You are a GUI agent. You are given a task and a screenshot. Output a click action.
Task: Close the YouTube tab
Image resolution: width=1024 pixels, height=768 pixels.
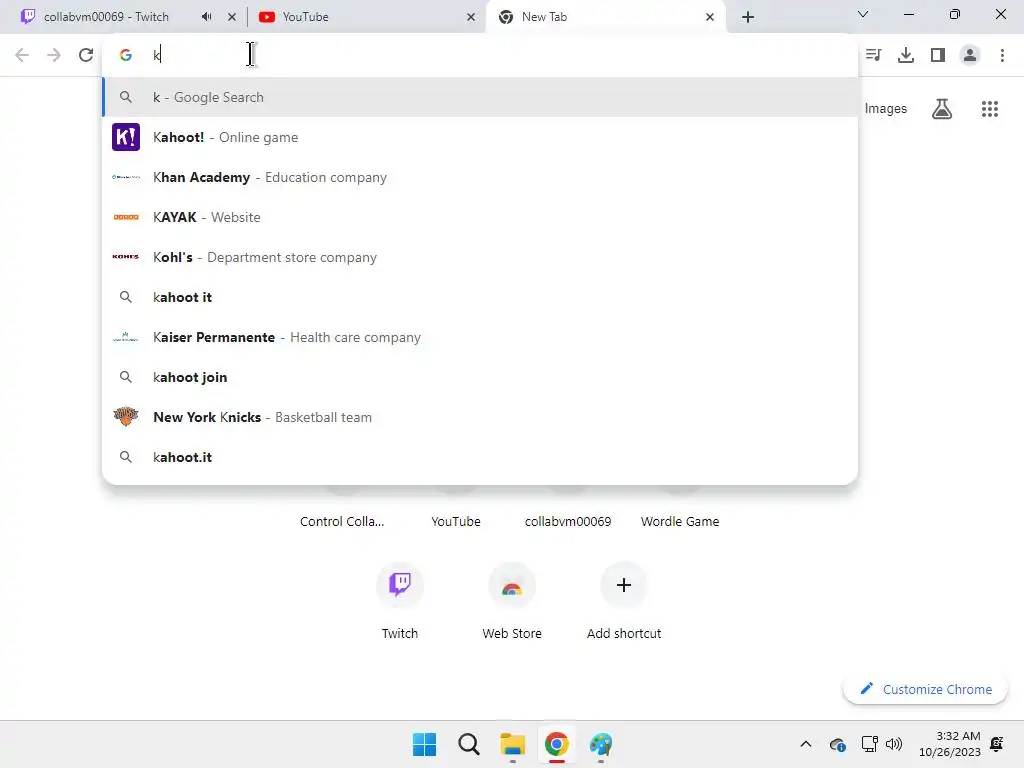pos(471,17)
